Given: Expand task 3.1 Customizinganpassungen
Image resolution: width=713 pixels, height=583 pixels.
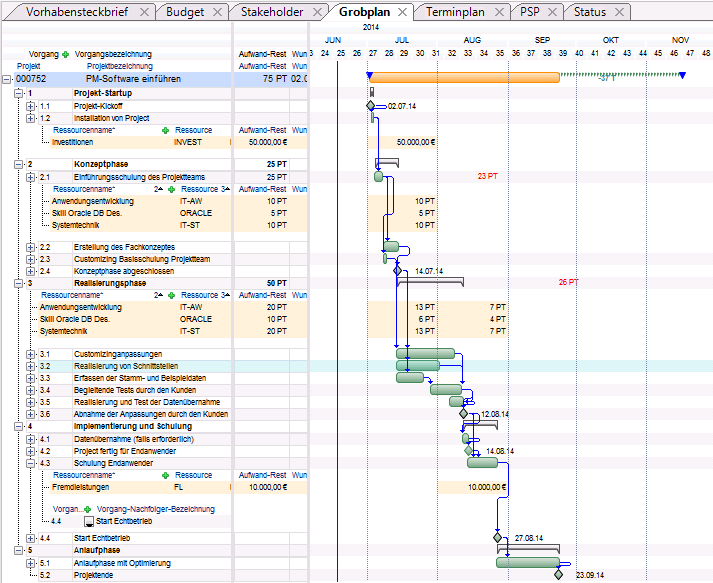Looking at the screenshot, I should point(30,354).
